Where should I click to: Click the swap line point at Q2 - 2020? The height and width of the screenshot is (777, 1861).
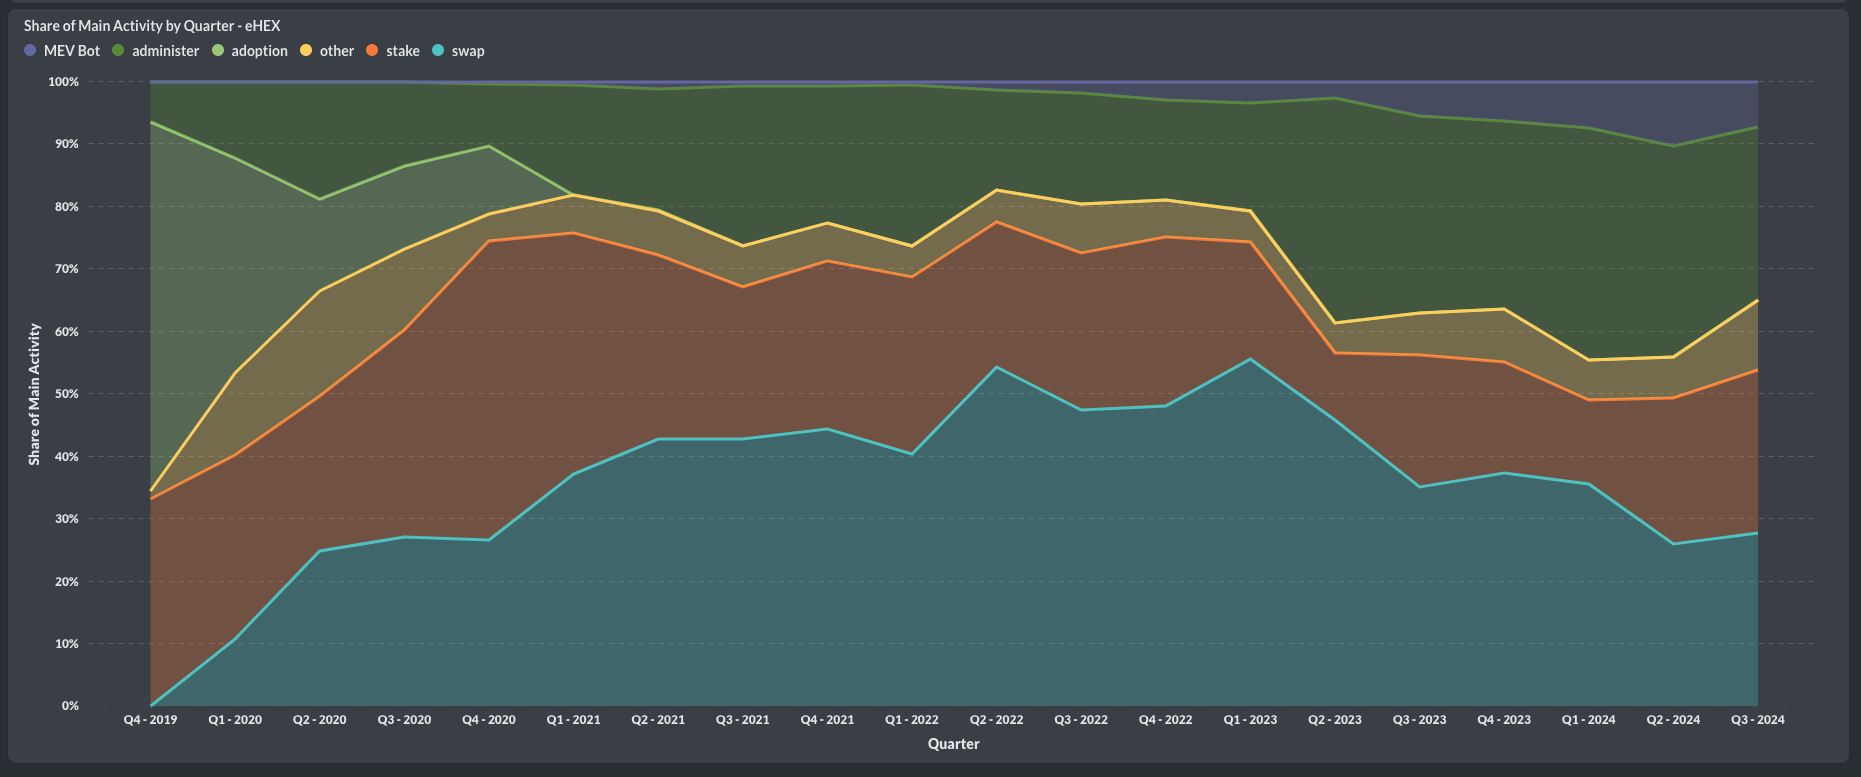[319, 551]
